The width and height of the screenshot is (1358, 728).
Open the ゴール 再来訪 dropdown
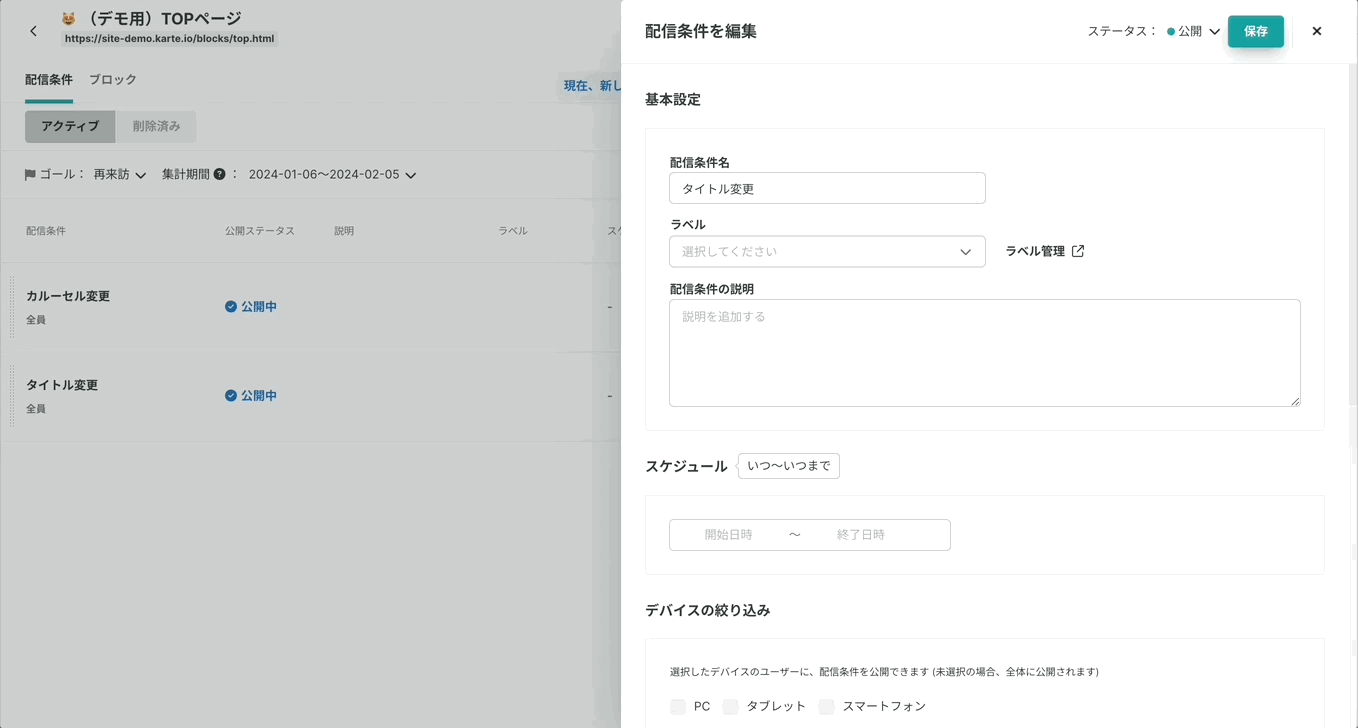(x=120, y=175)
